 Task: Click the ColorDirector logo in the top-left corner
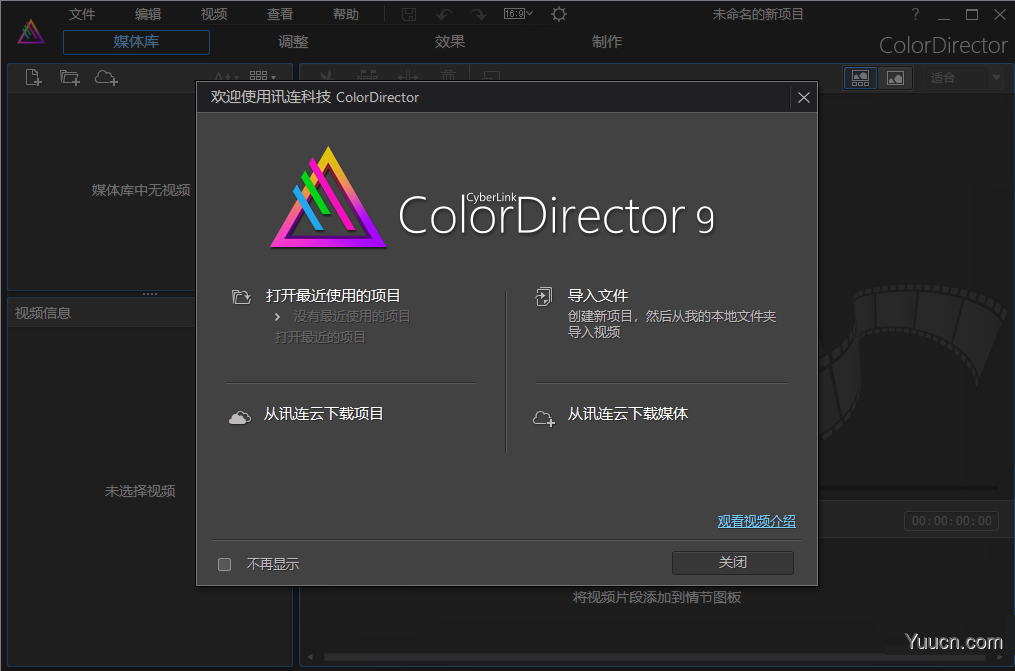point(30,32)
